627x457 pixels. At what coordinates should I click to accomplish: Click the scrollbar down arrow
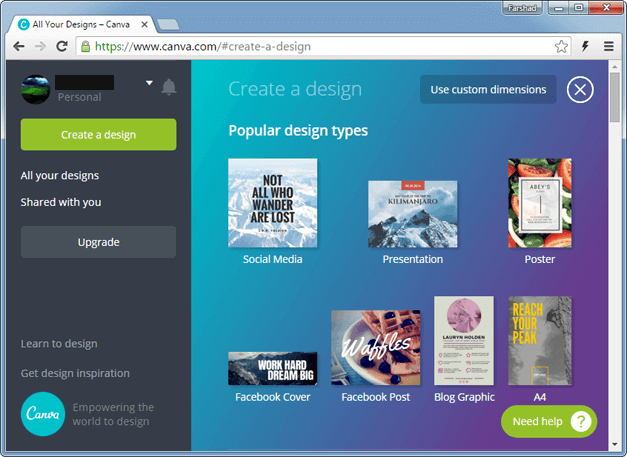615,444
